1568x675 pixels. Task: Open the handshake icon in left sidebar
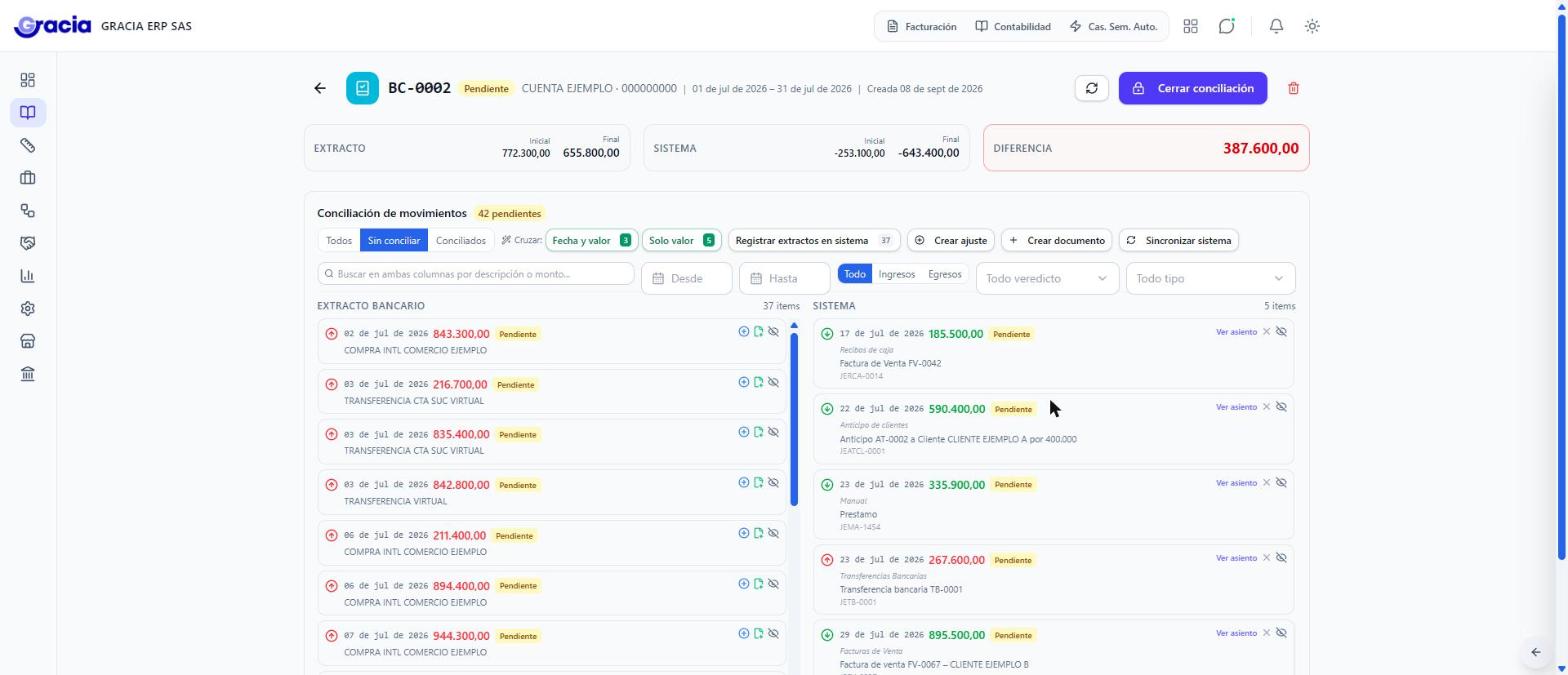click(x=28, y=243)
